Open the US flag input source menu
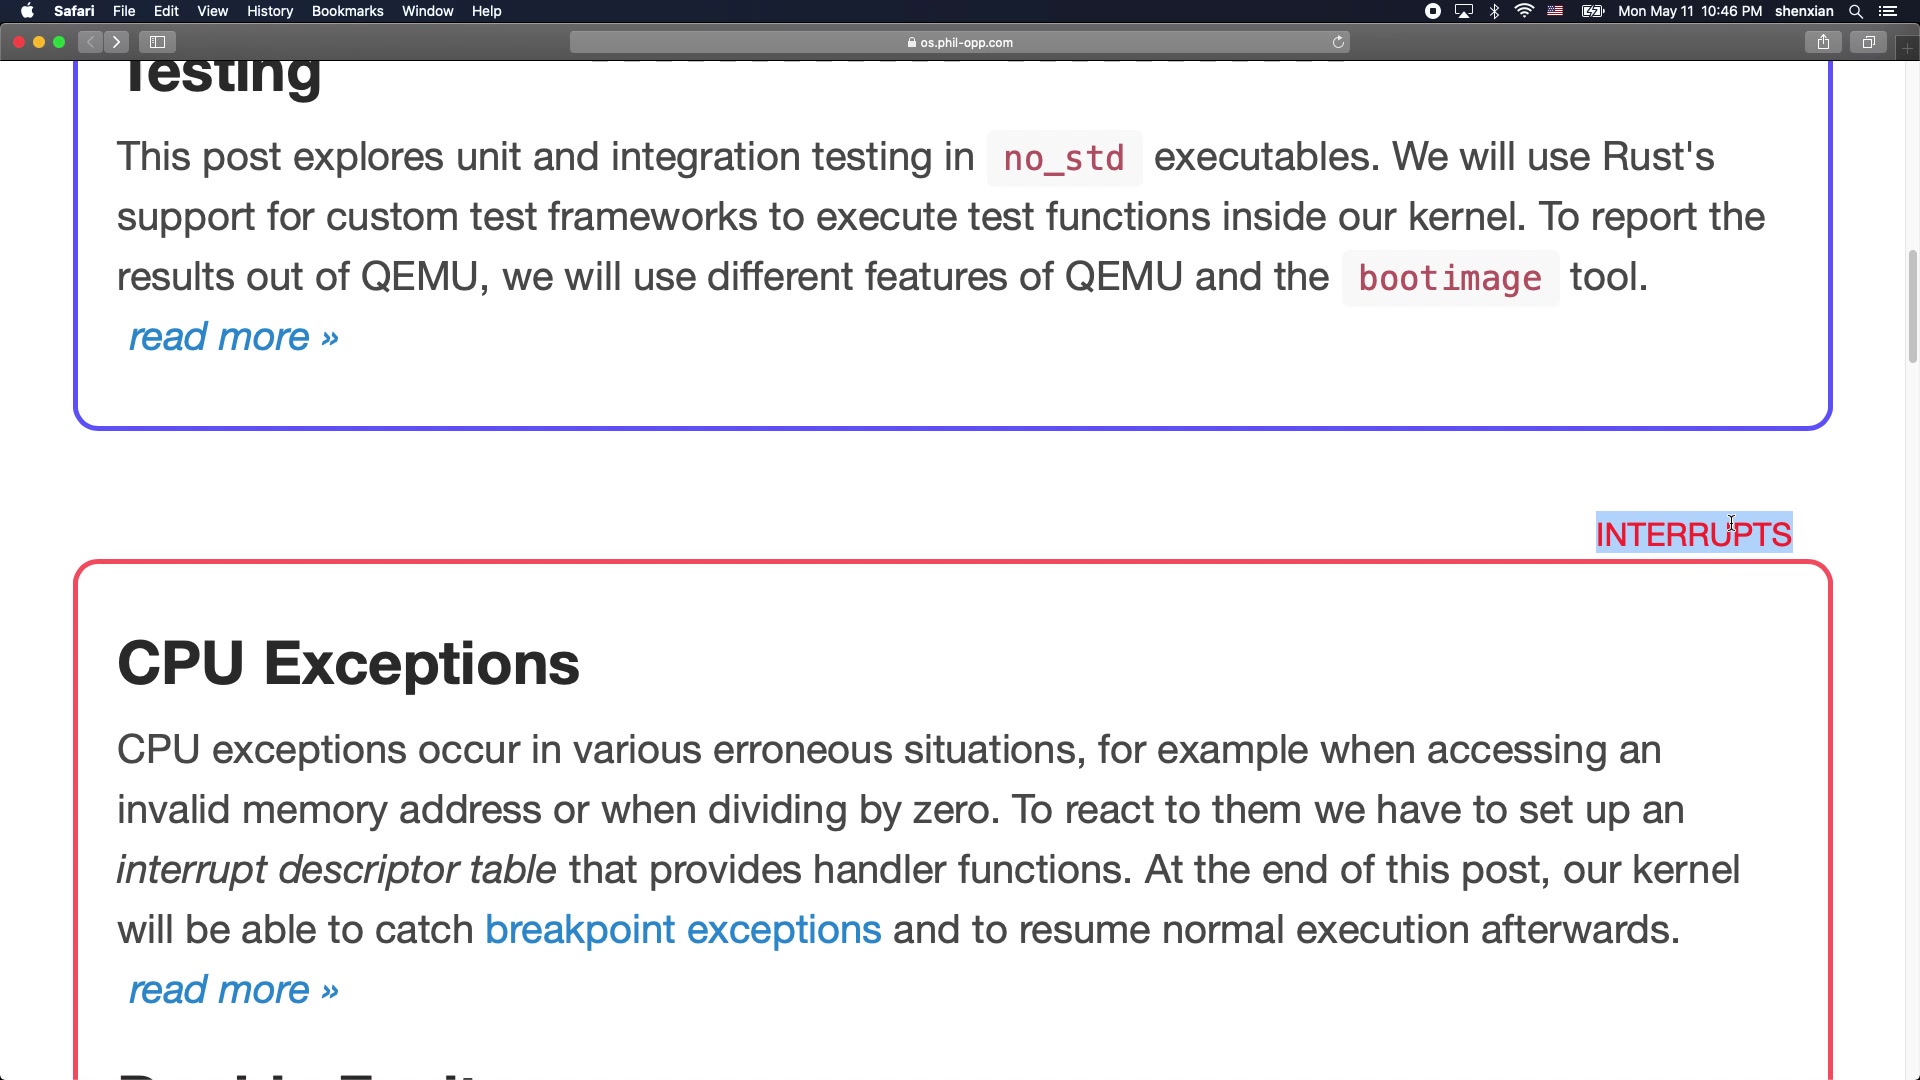This screenshot has width=1920, height=1080. 1555,12
